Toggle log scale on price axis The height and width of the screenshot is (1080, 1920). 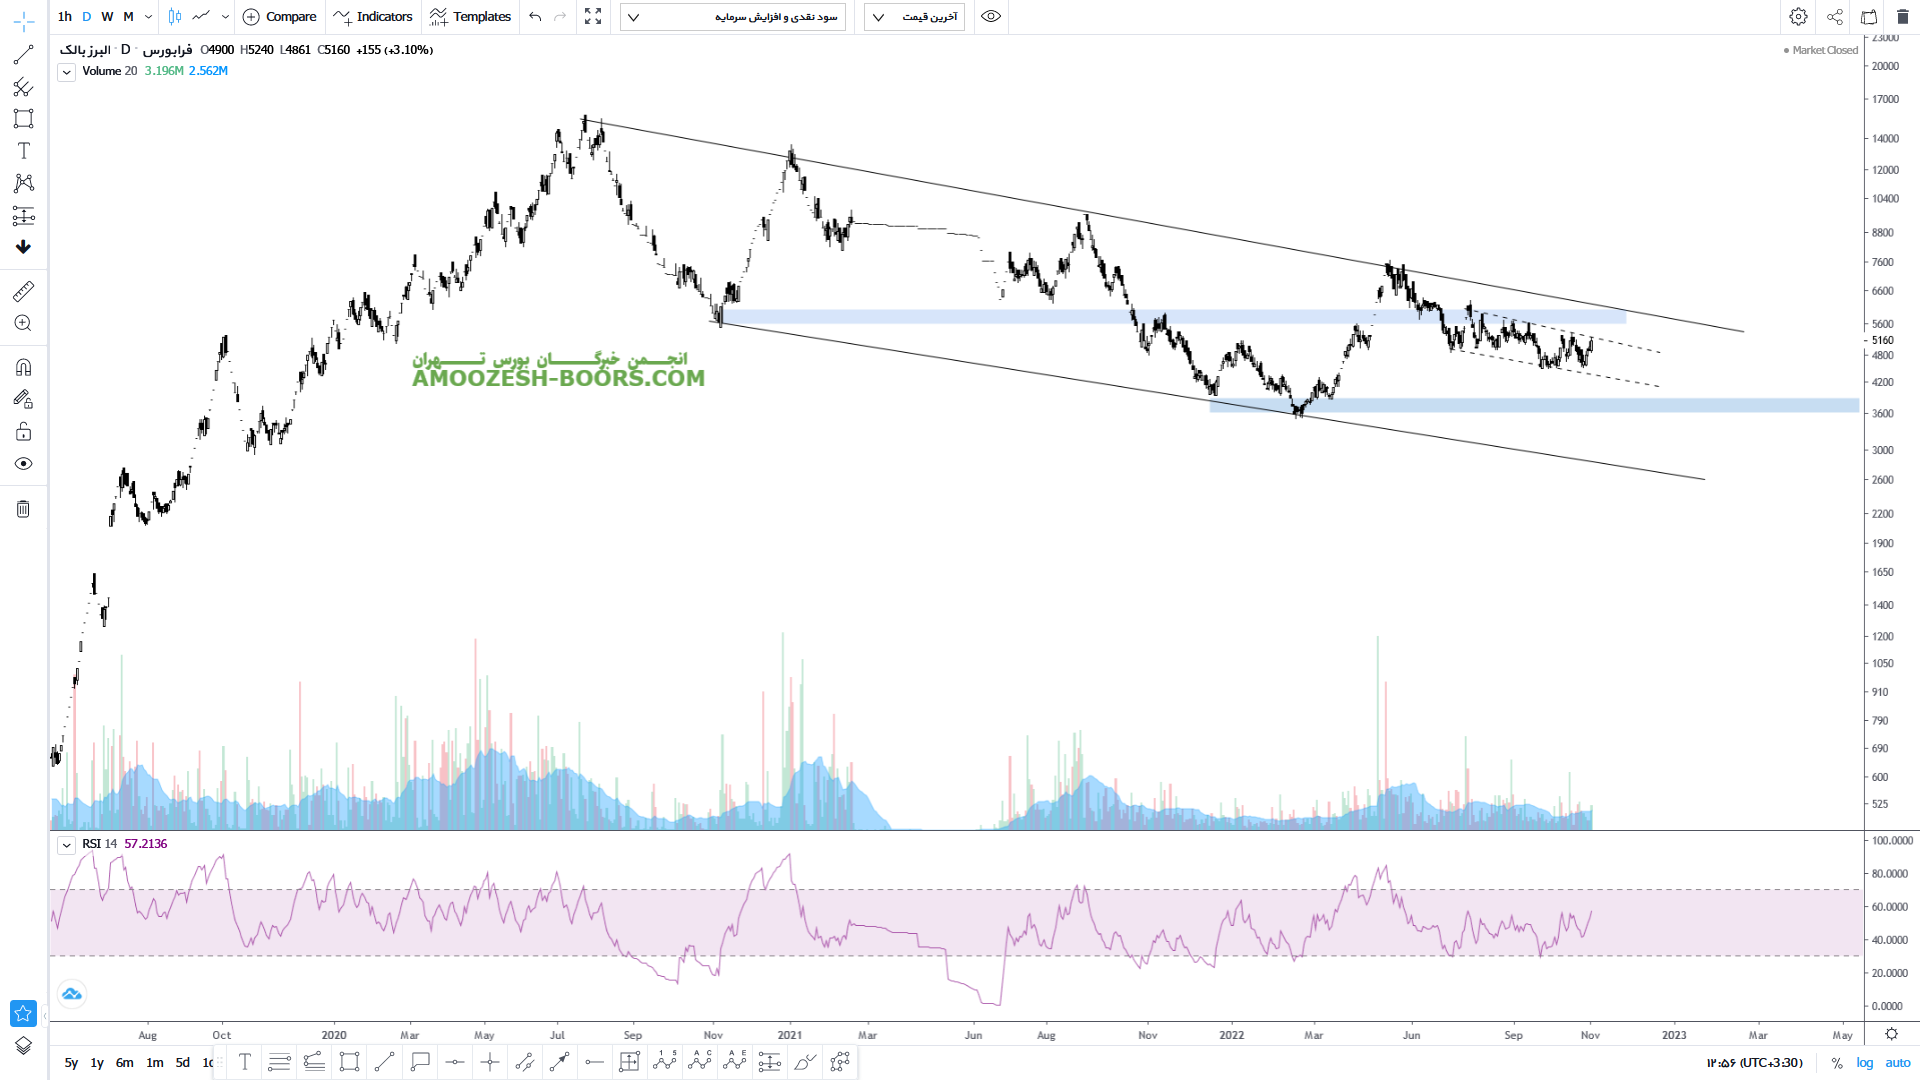1865,1063
